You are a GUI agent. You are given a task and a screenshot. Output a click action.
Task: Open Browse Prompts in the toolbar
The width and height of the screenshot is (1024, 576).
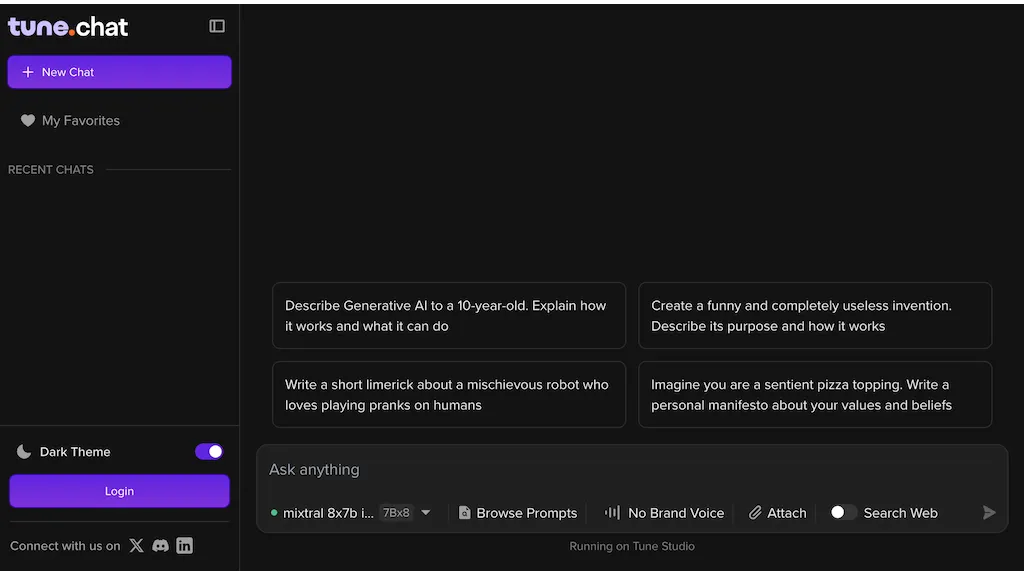pyautogui.click(x=518, y=513)
